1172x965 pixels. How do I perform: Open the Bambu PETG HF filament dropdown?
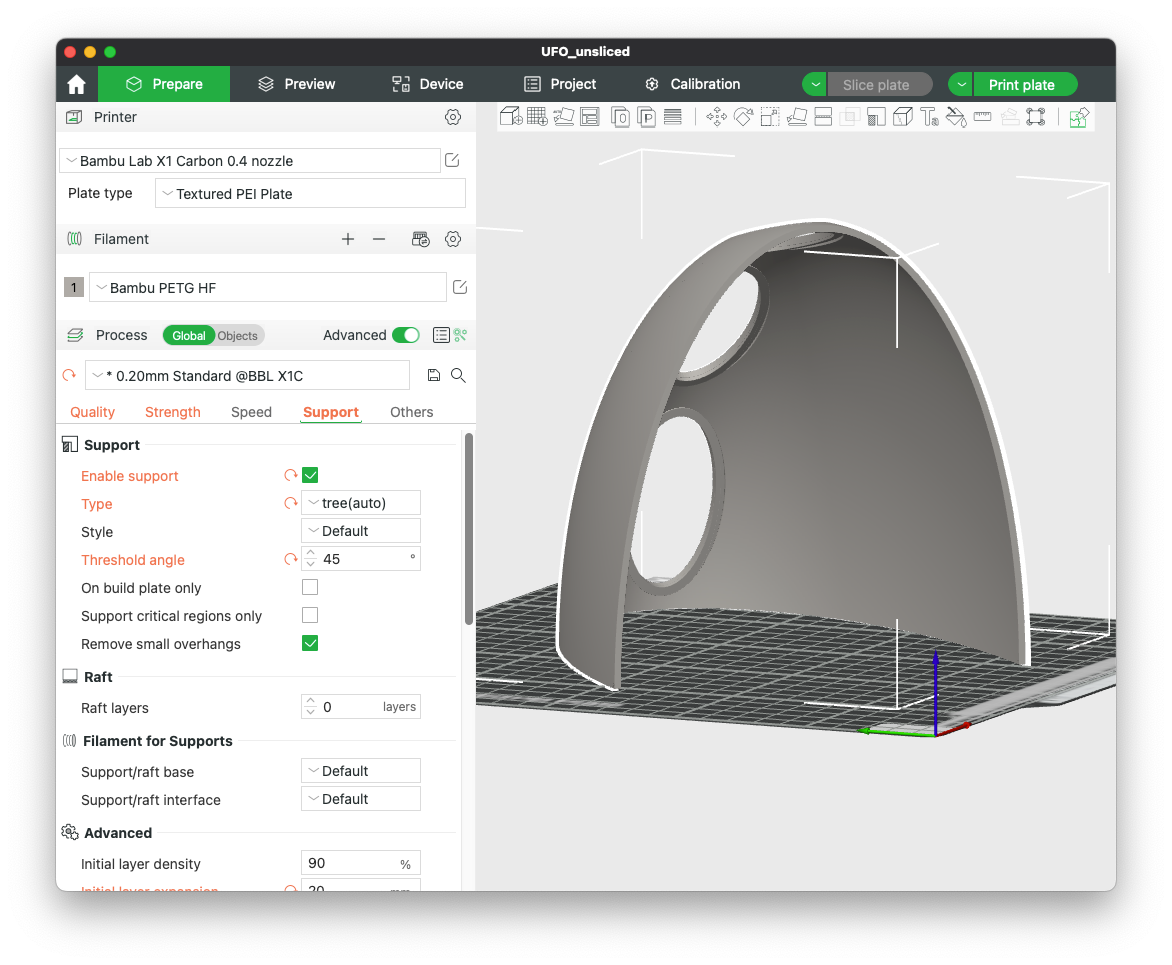(268, 288)
